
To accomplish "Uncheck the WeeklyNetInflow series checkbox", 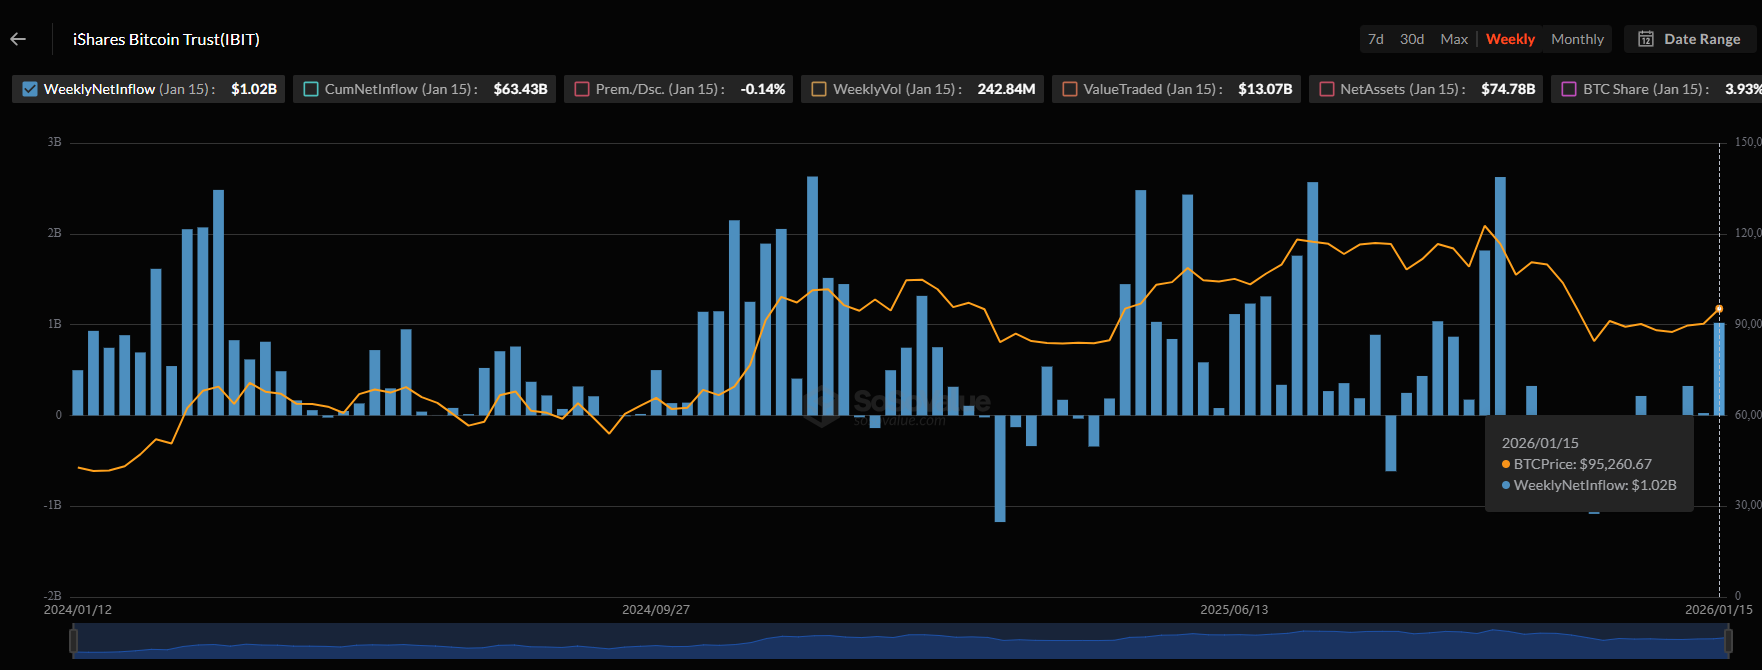I will [30, 89].
